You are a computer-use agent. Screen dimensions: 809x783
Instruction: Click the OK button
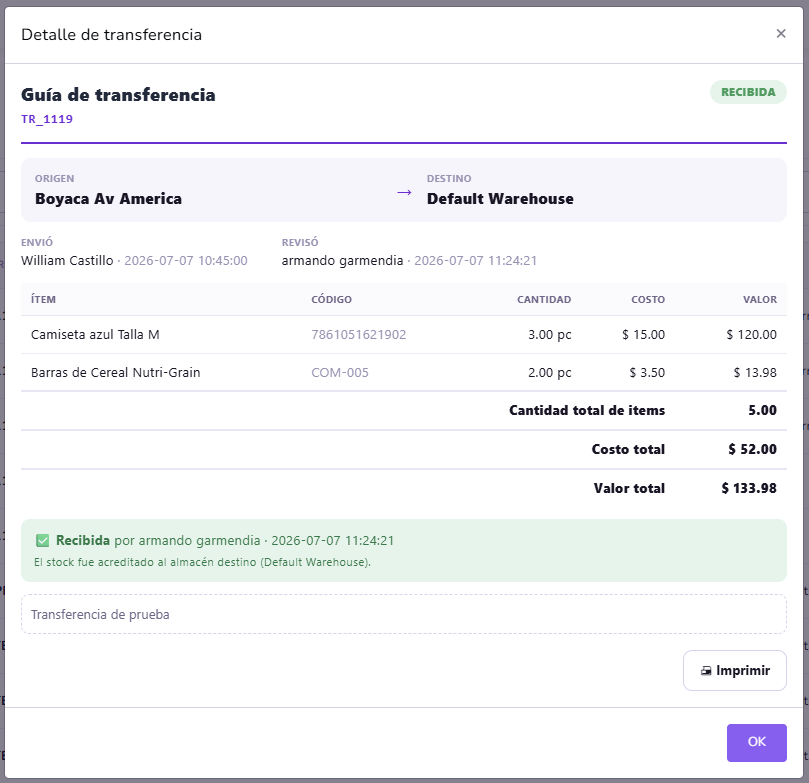tap(756, 742)
